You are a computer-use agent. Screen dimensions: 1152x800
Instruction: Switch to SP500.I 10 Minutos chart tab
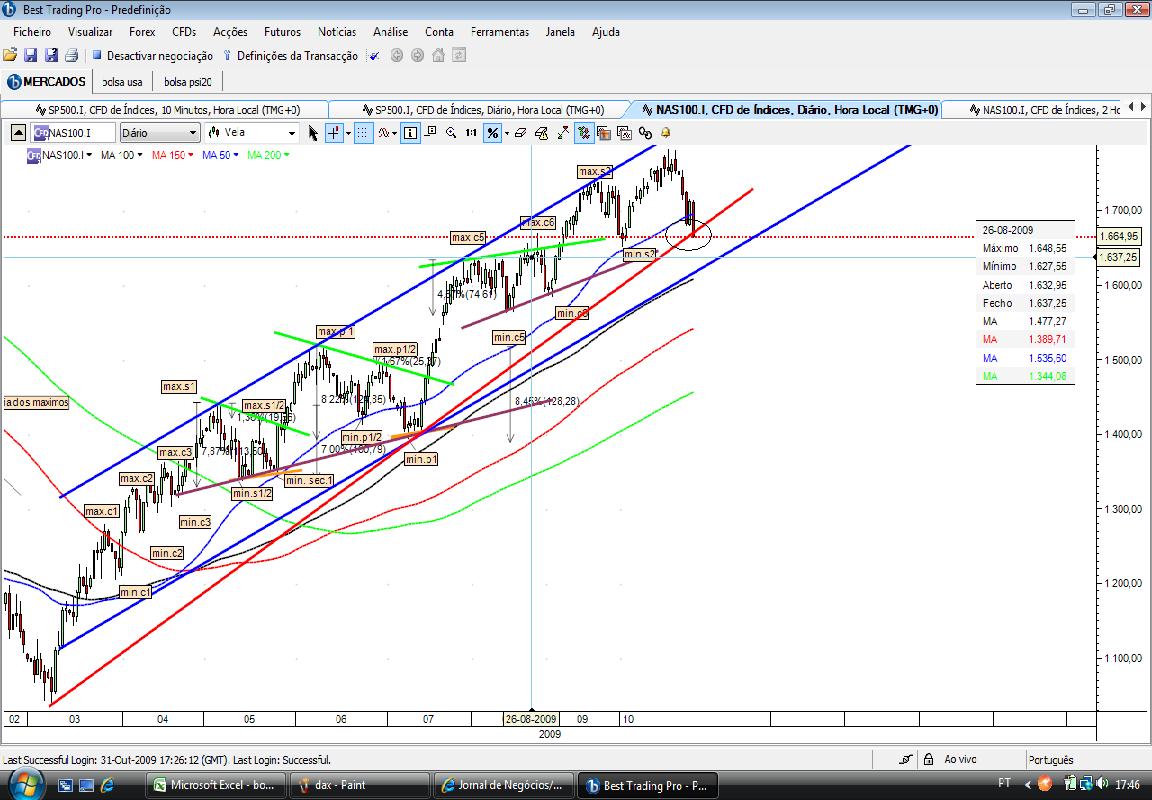pyautogui.click(x=167, y=109)
